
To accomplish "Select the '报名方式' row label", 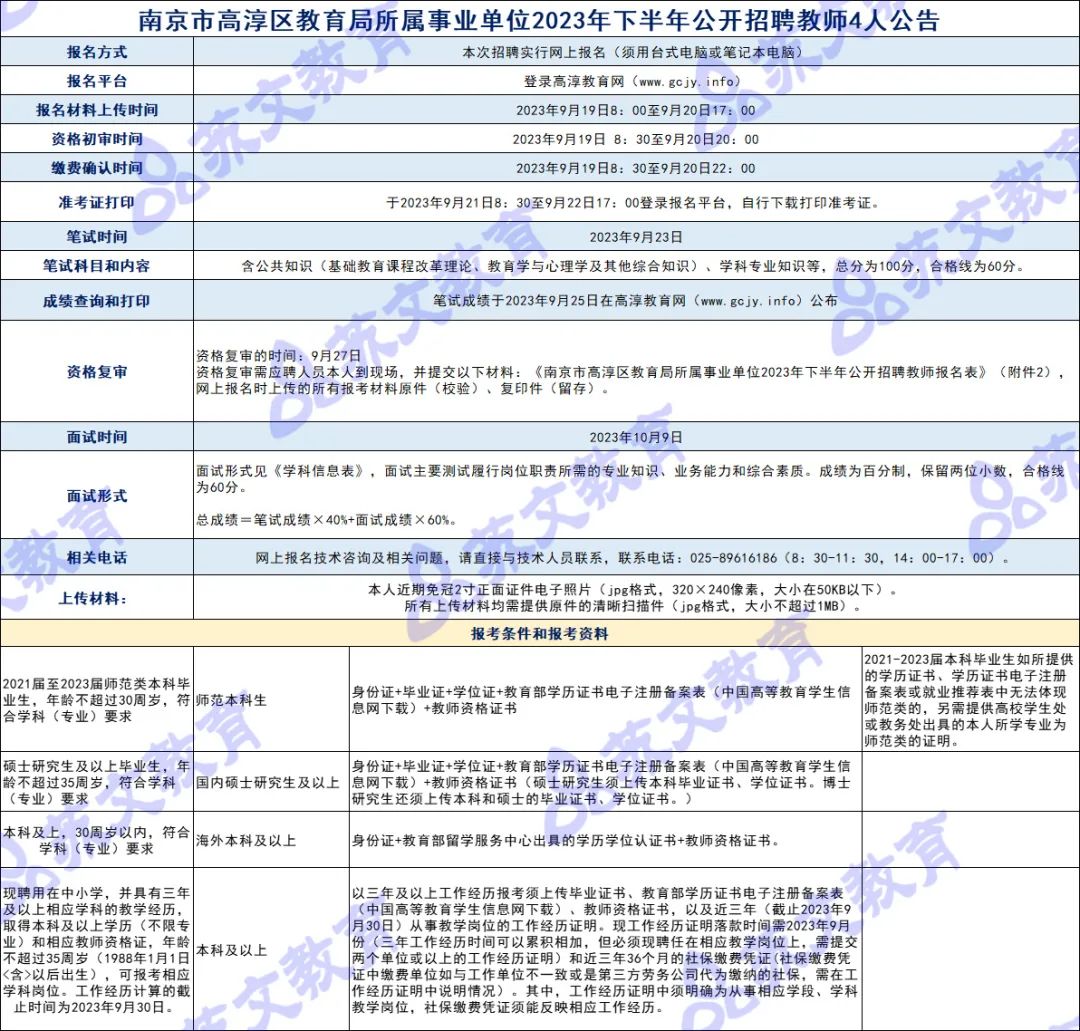I will (96, 52).
